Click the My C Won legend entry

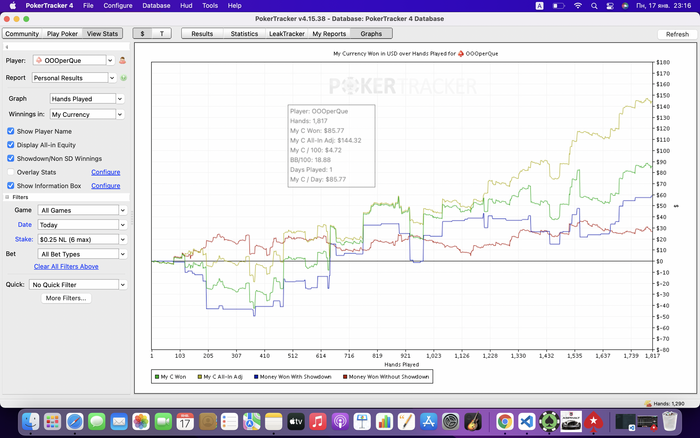(x=171, y=377)
